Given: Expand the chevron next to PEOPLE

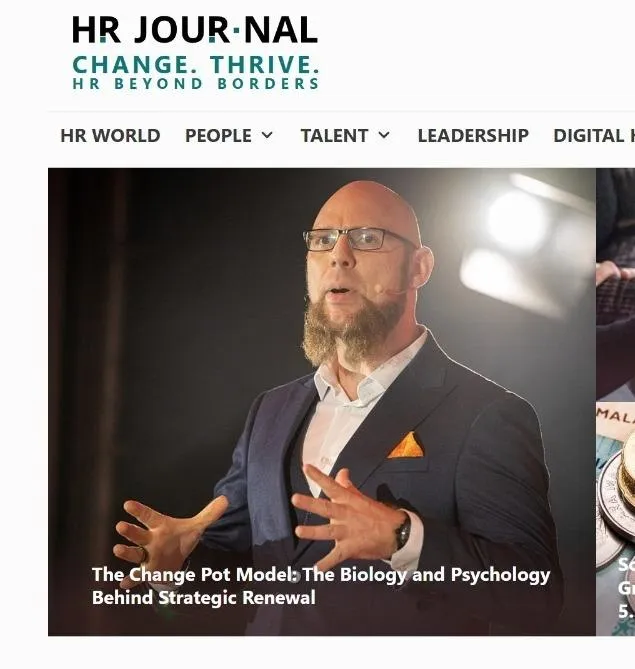Looking at the screenshot, I should 267,135.
